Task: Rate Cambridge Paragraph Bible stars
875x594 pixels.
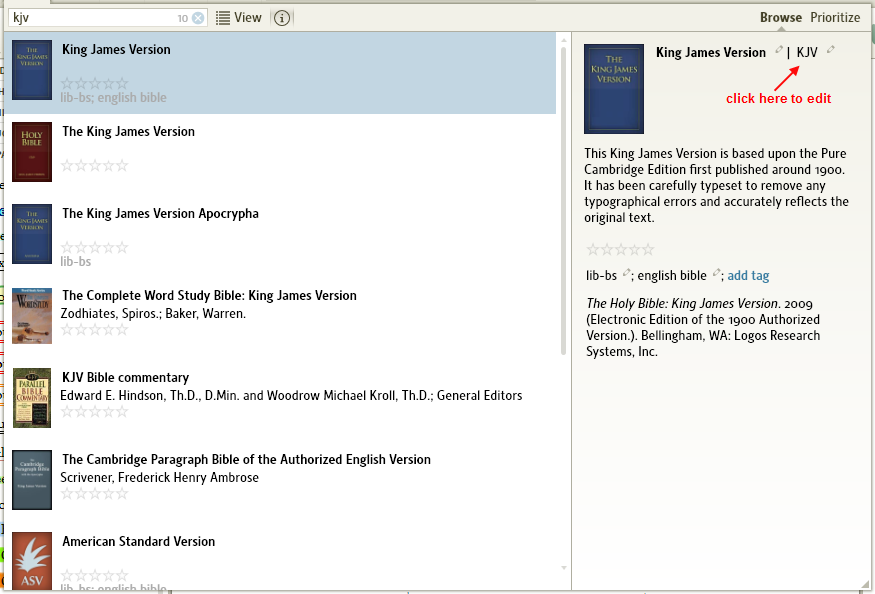Action: click(x=94, y=494)
